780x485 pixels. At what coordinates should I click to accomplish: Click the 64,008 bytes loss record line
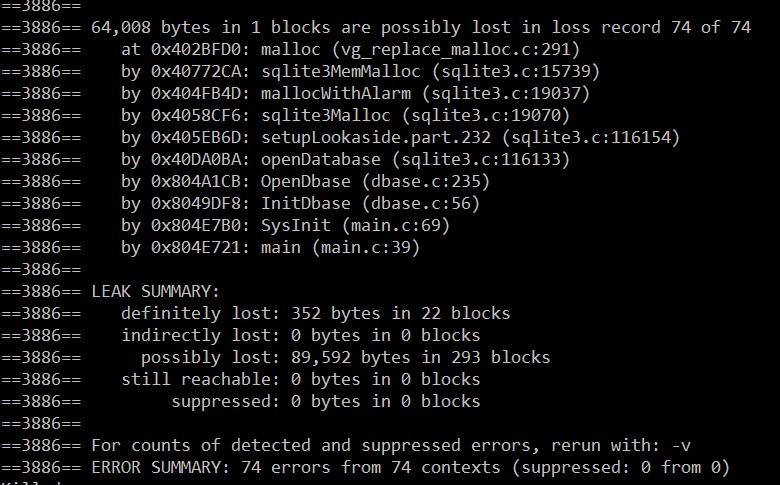point(421,27)
